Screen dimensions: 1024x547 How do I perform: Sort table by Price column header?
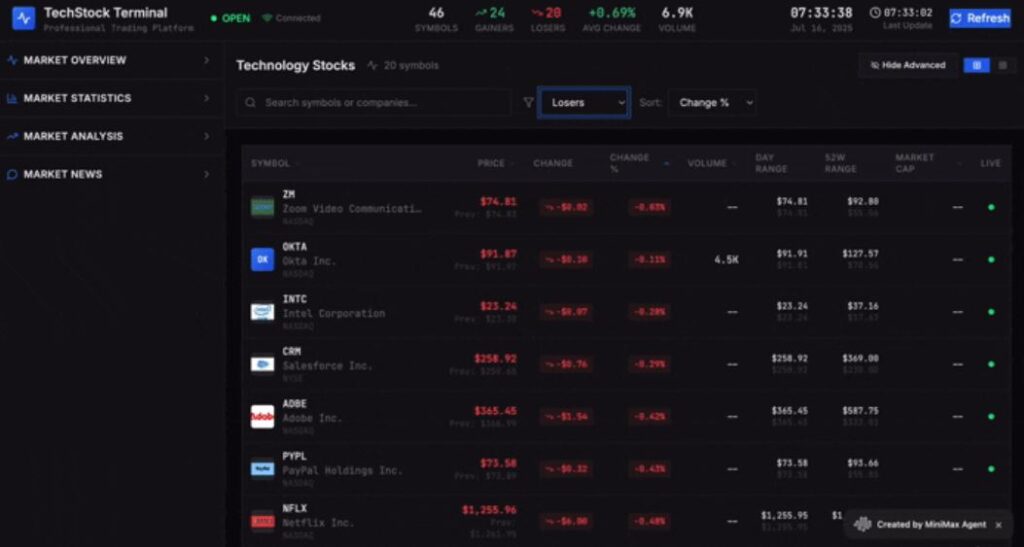point(494,163)
